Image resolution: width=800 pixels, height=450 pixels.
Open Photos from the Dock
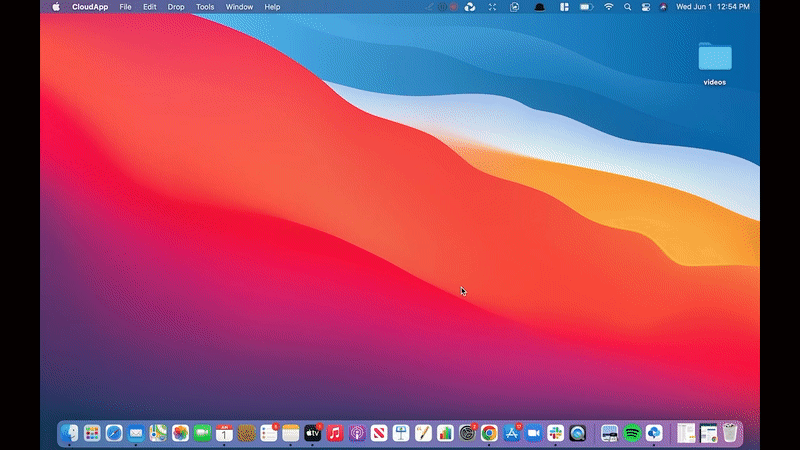click(180, 433)
